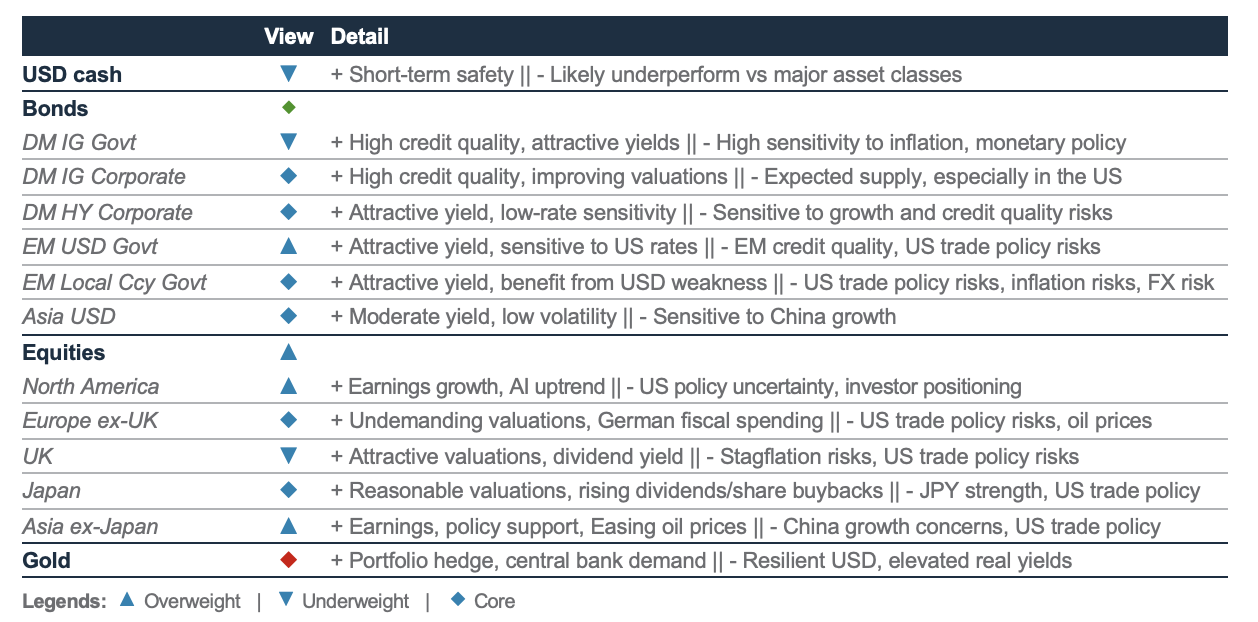This screenshot has width=1258, height=622.
Task: Click the Japan core diamond icon
Action: point(289,490)
